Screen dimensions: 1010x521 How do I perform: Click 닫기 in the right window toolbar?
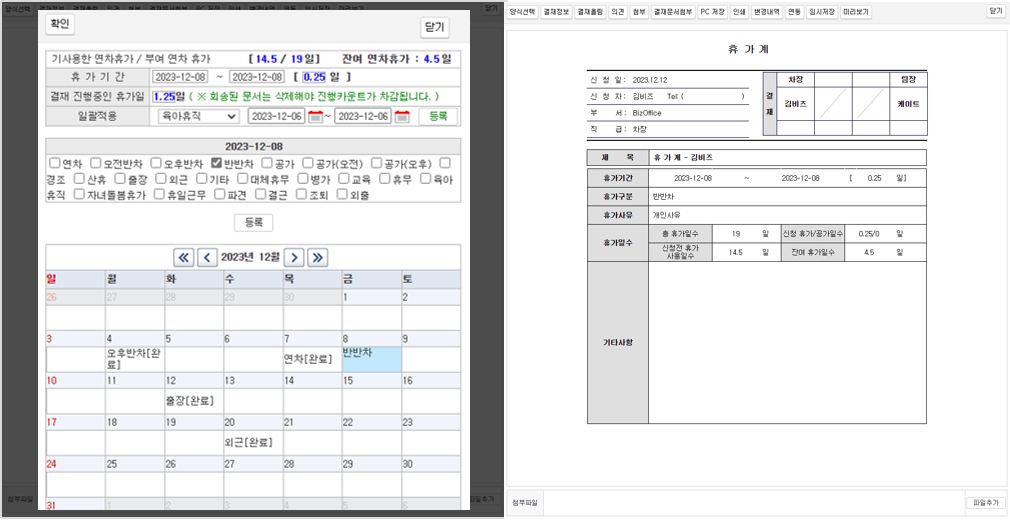(x=996, y=11)
